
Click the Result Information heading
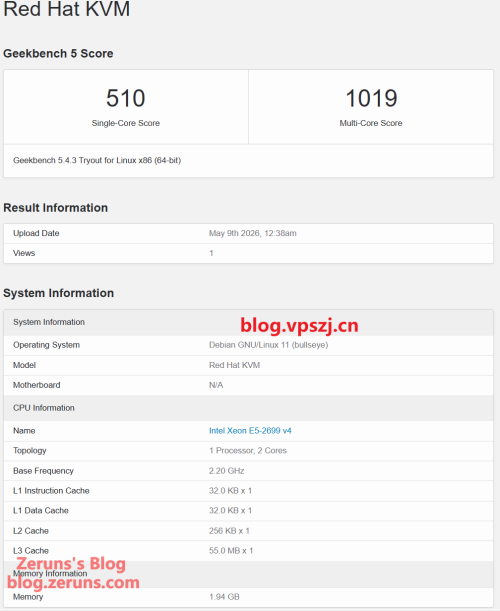[x=55, y=208]
